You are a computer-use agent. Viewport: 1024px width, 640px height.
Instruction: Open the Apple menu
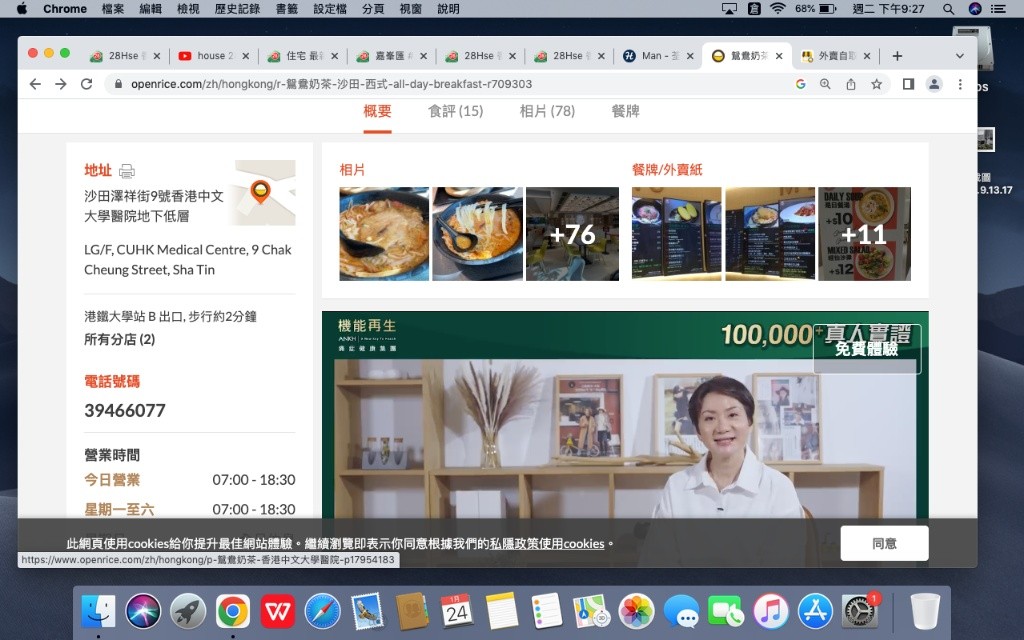click(x=22, y=8)
